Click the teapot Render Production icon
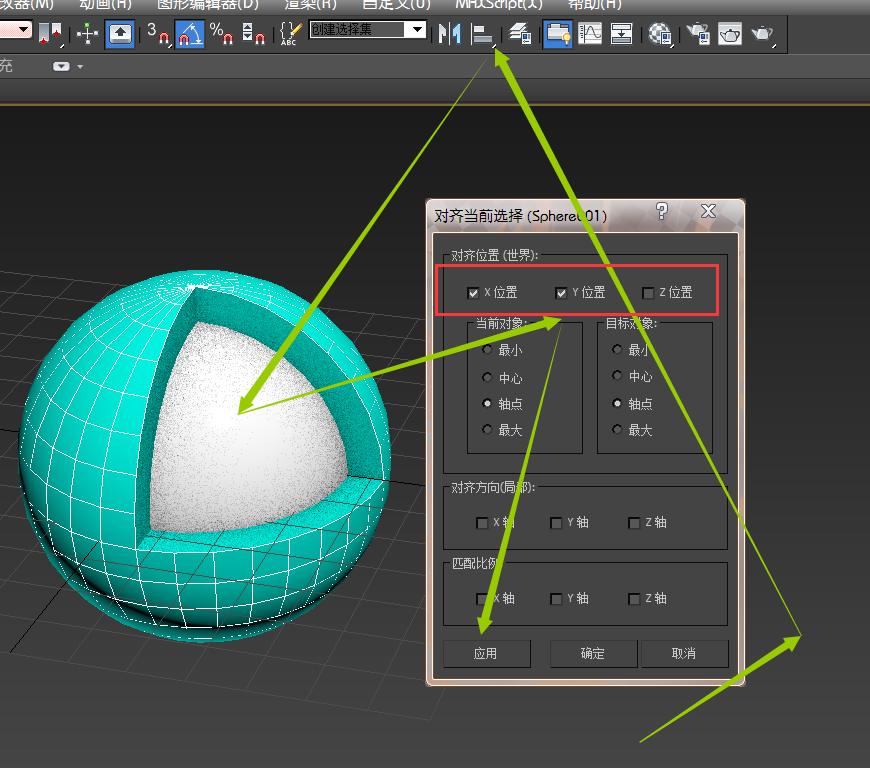Screen dimensions: 870x768 point(763,34)
